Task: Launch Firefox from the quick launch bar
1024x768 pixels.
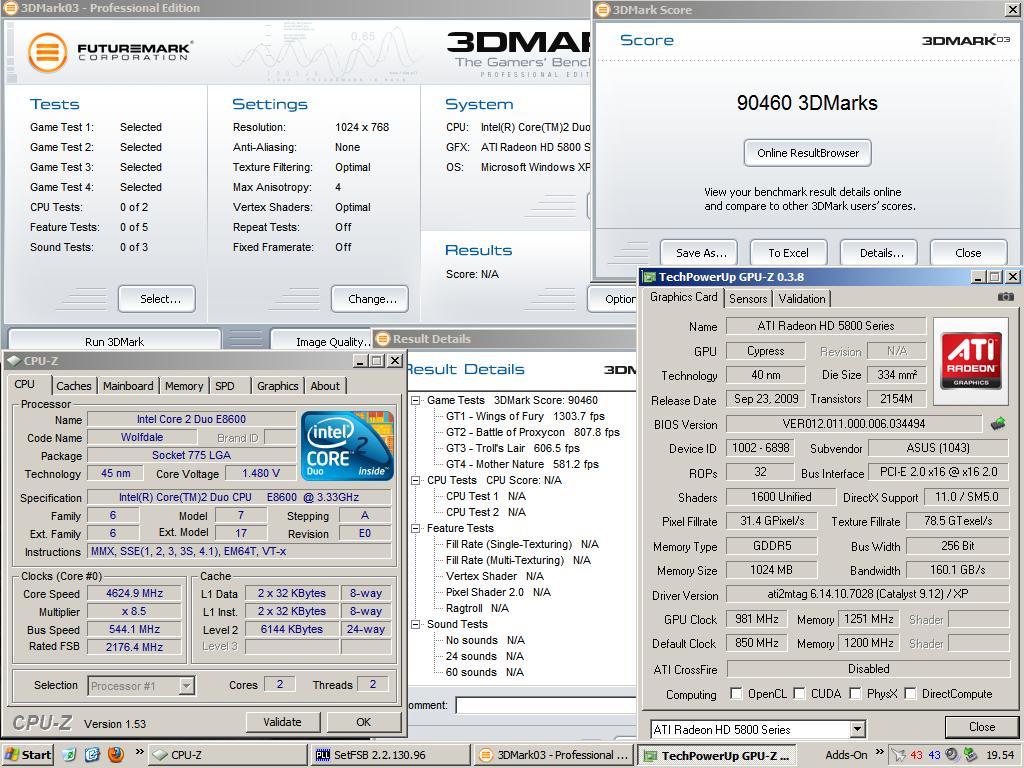Action: (x=116, y=754)
